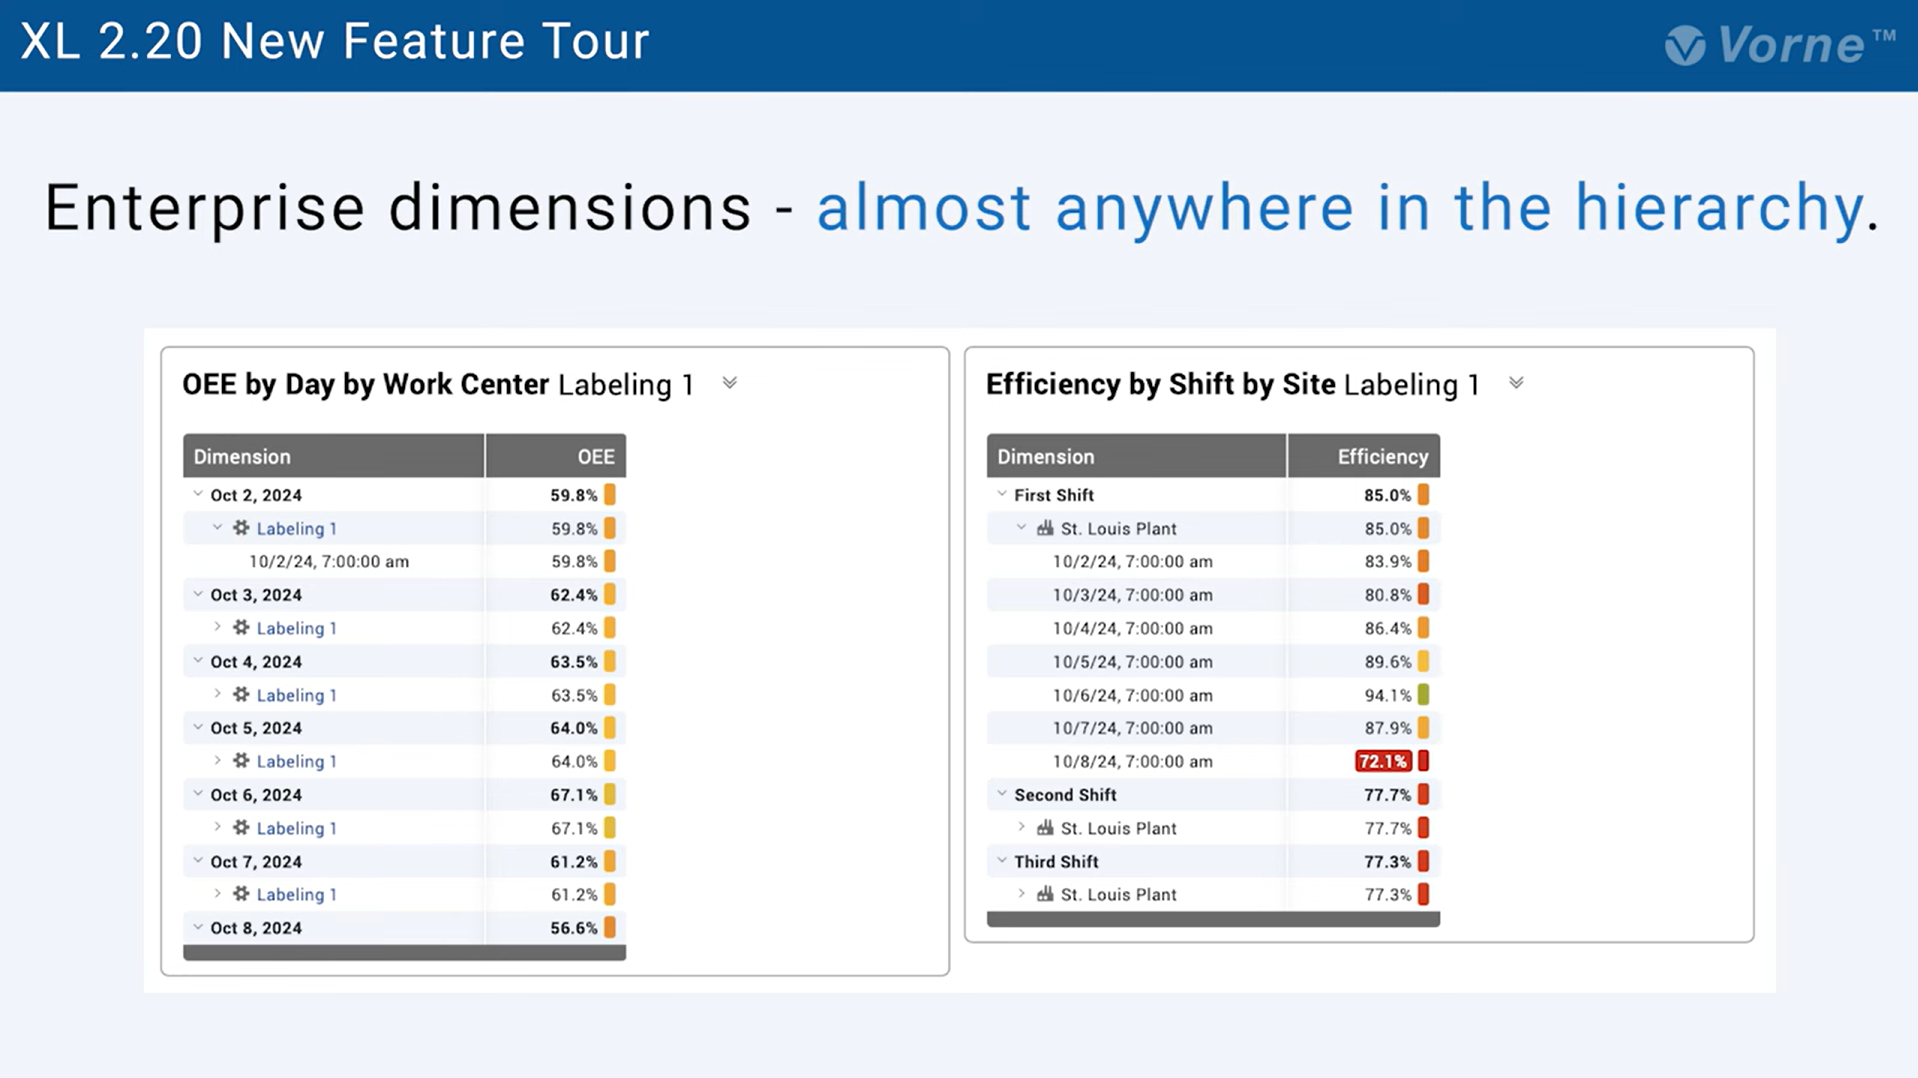This screenshot has height=1078, width=1918.
Task: Click the Efficiency column header
Action: [x=1382, y=457]
